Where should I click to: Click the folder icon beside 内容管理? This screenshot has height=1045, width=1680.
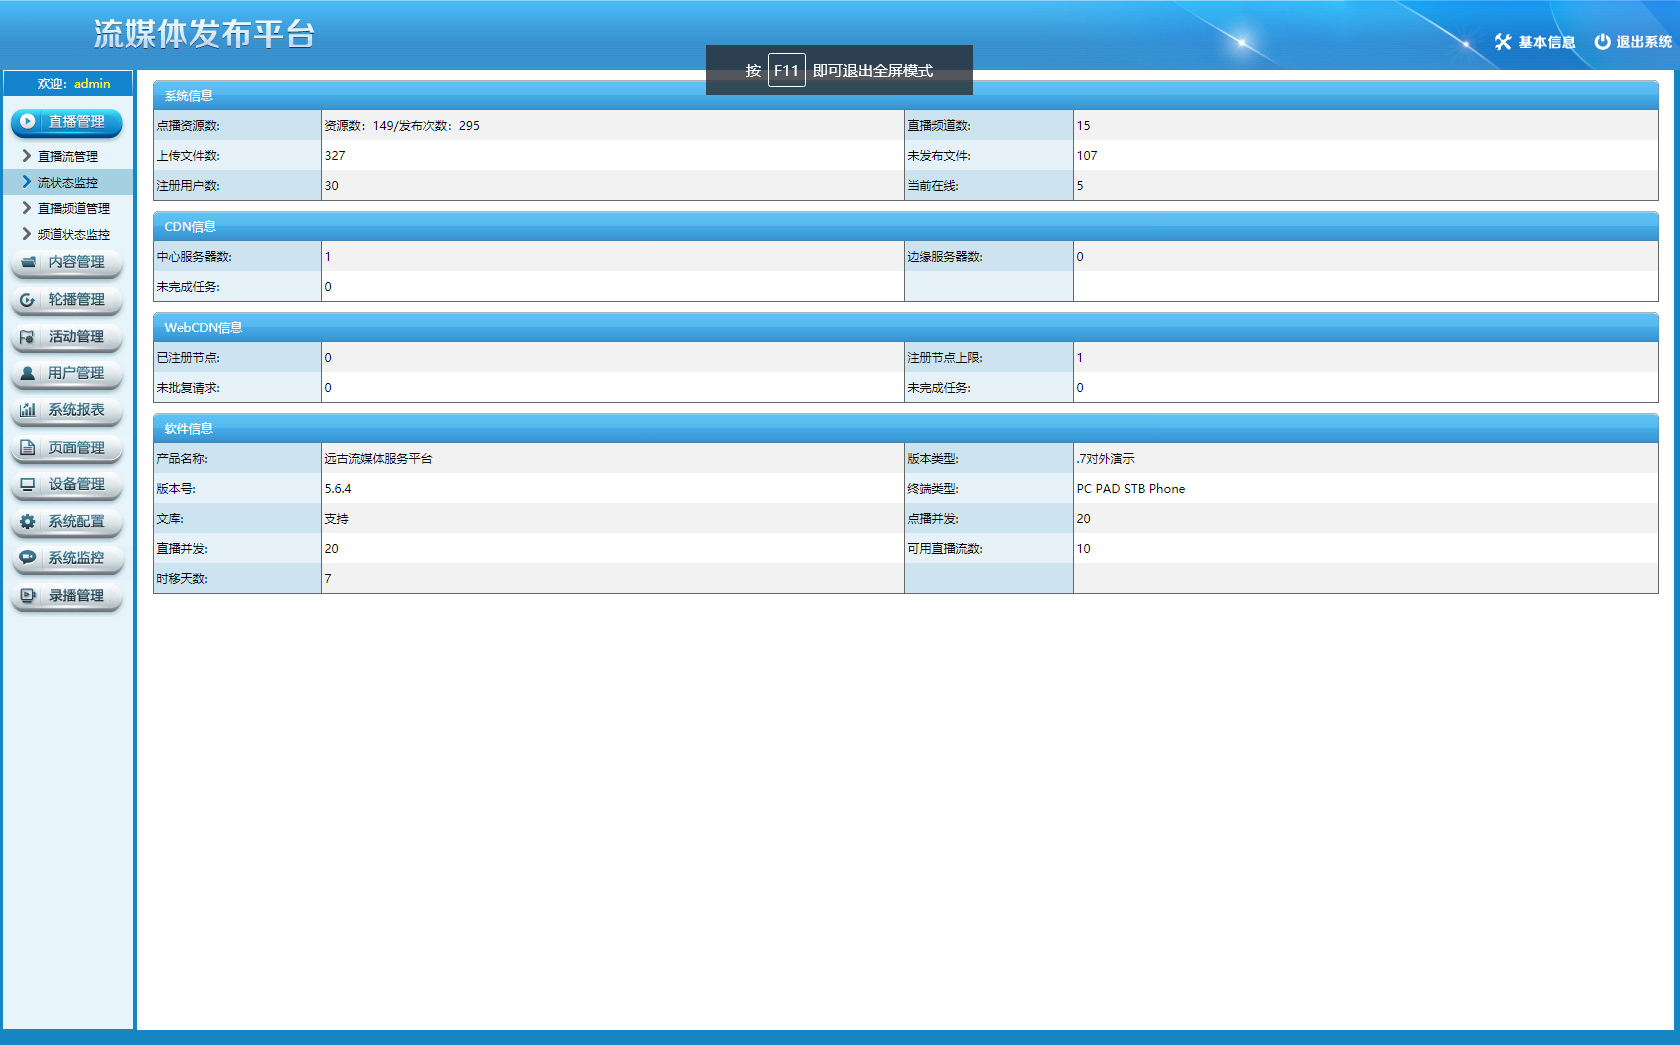tap(28, 262)
